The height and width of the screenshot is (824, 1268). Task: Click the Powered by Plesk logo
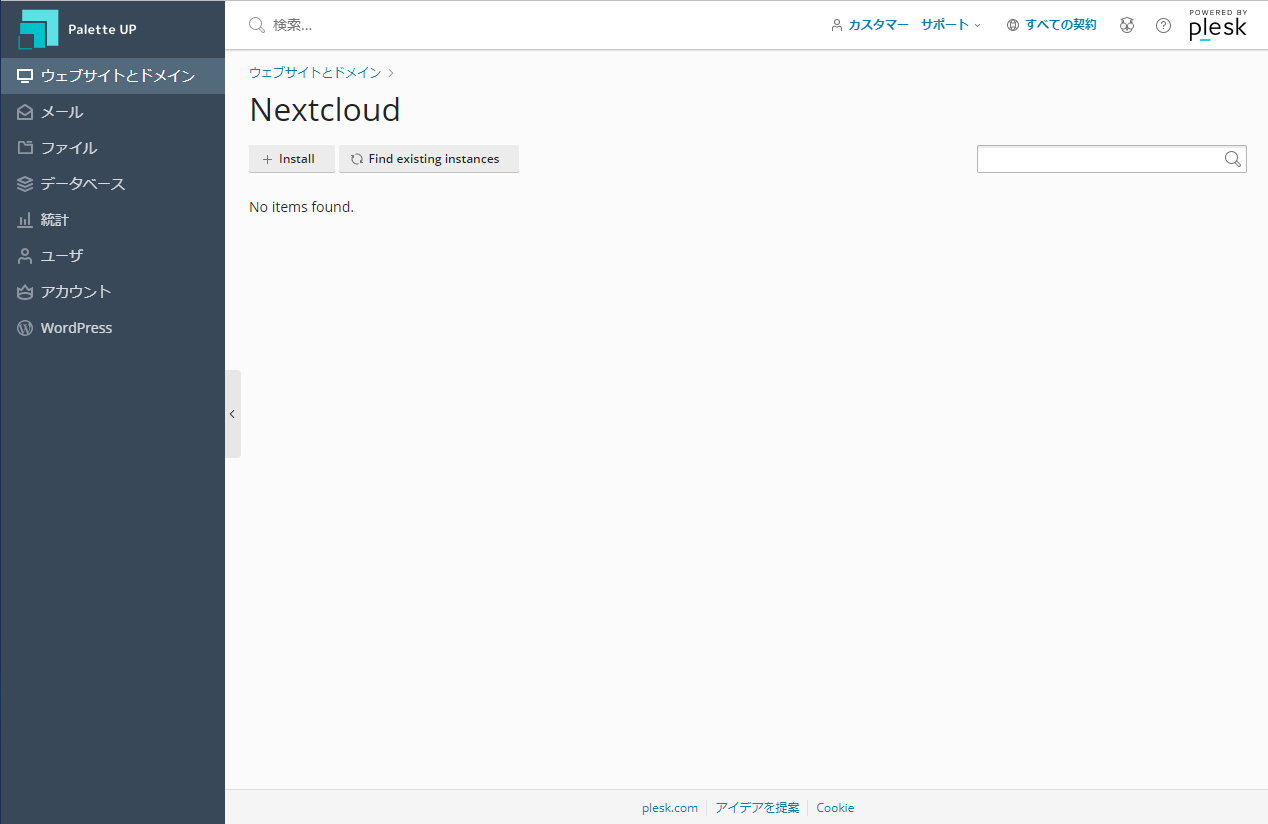1218,25
